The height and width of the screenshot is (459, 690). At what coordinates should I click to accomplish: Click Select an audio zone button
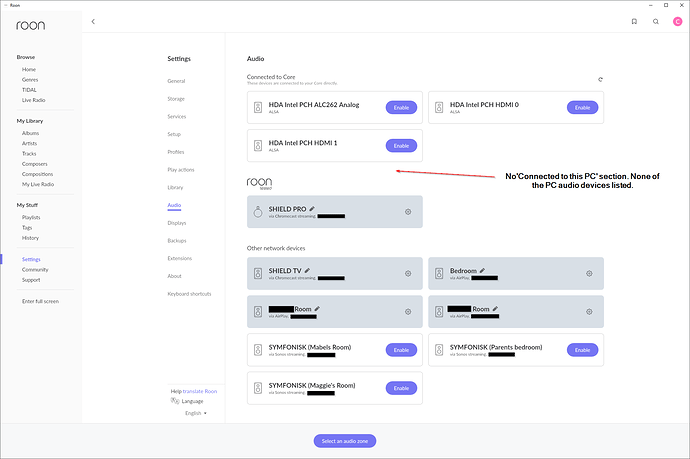[345, 441]
